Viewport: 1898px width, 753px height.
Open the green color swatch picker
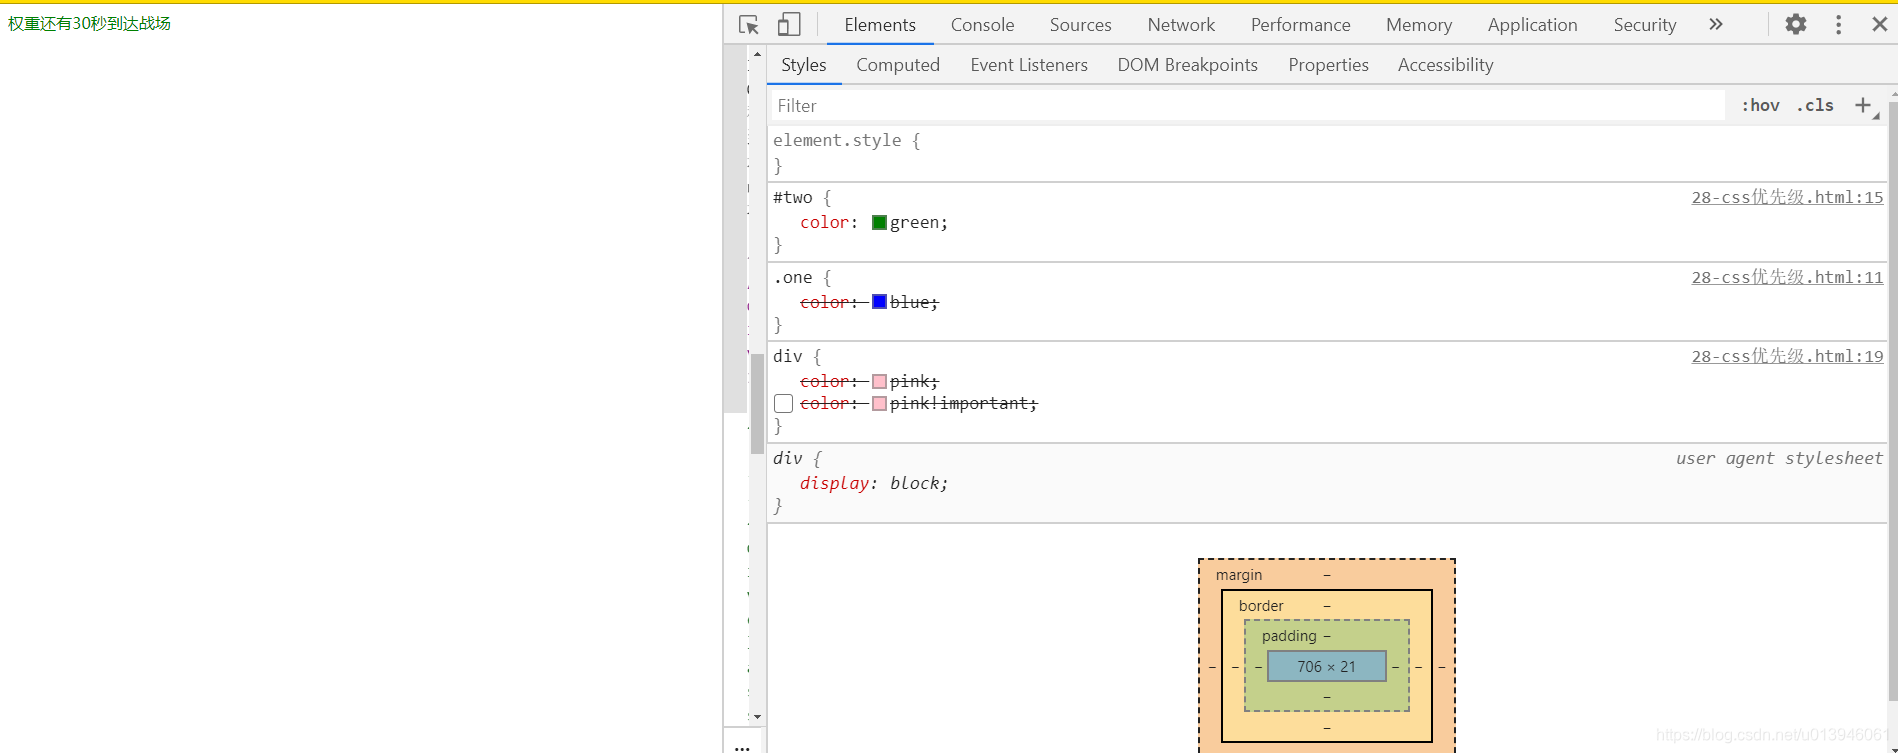pyautogui.click(x=879, y=223)
